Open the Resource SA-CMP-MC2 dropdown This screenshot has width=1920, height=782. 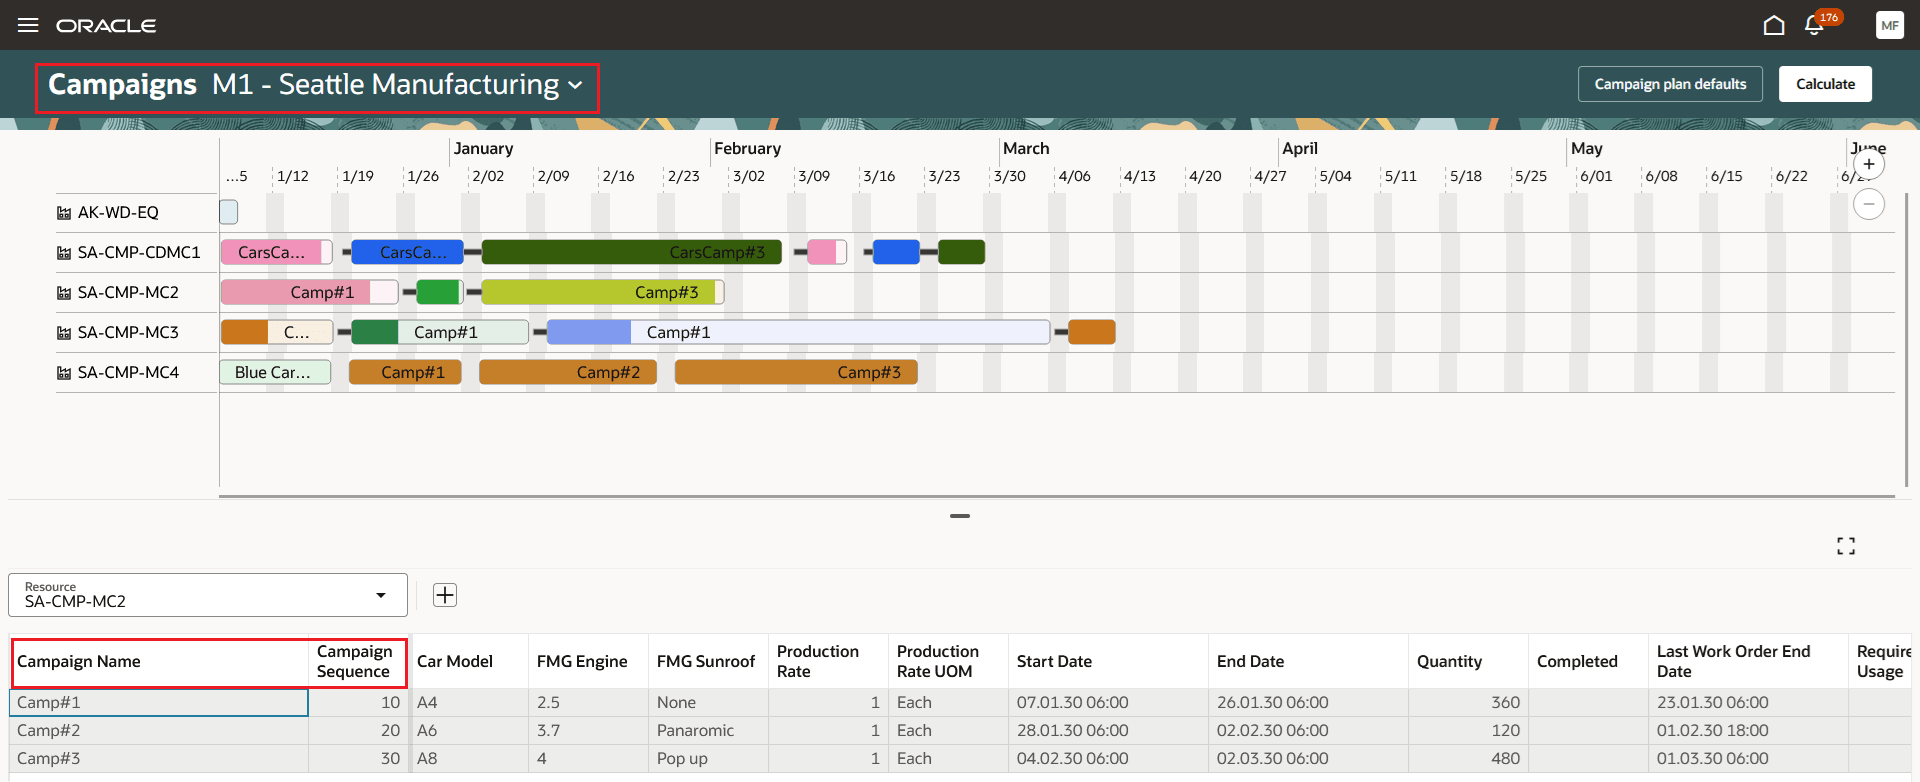tap(208, 595)
